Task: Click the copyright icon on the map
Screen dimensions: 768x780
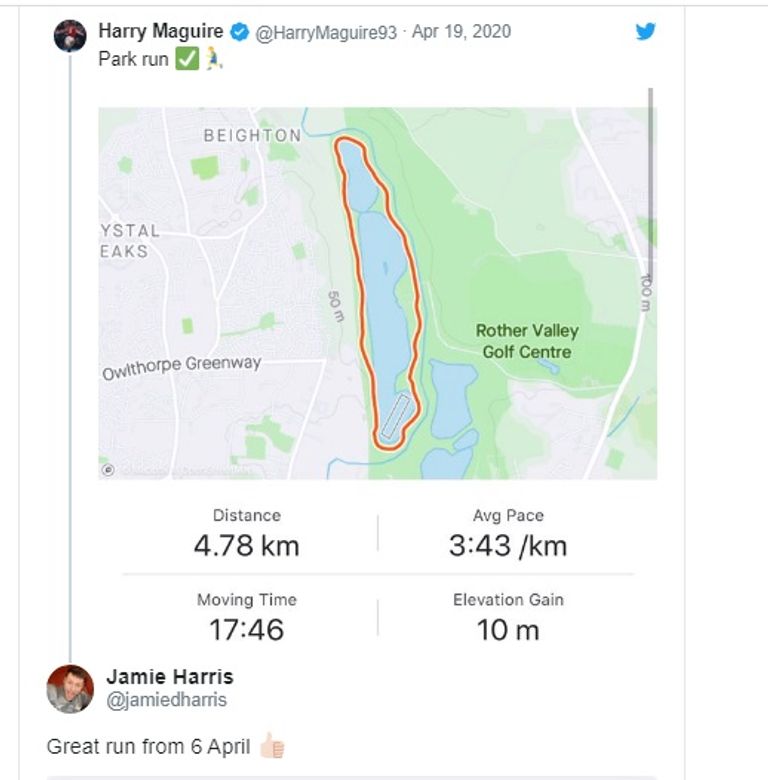Action: point(108,469)
